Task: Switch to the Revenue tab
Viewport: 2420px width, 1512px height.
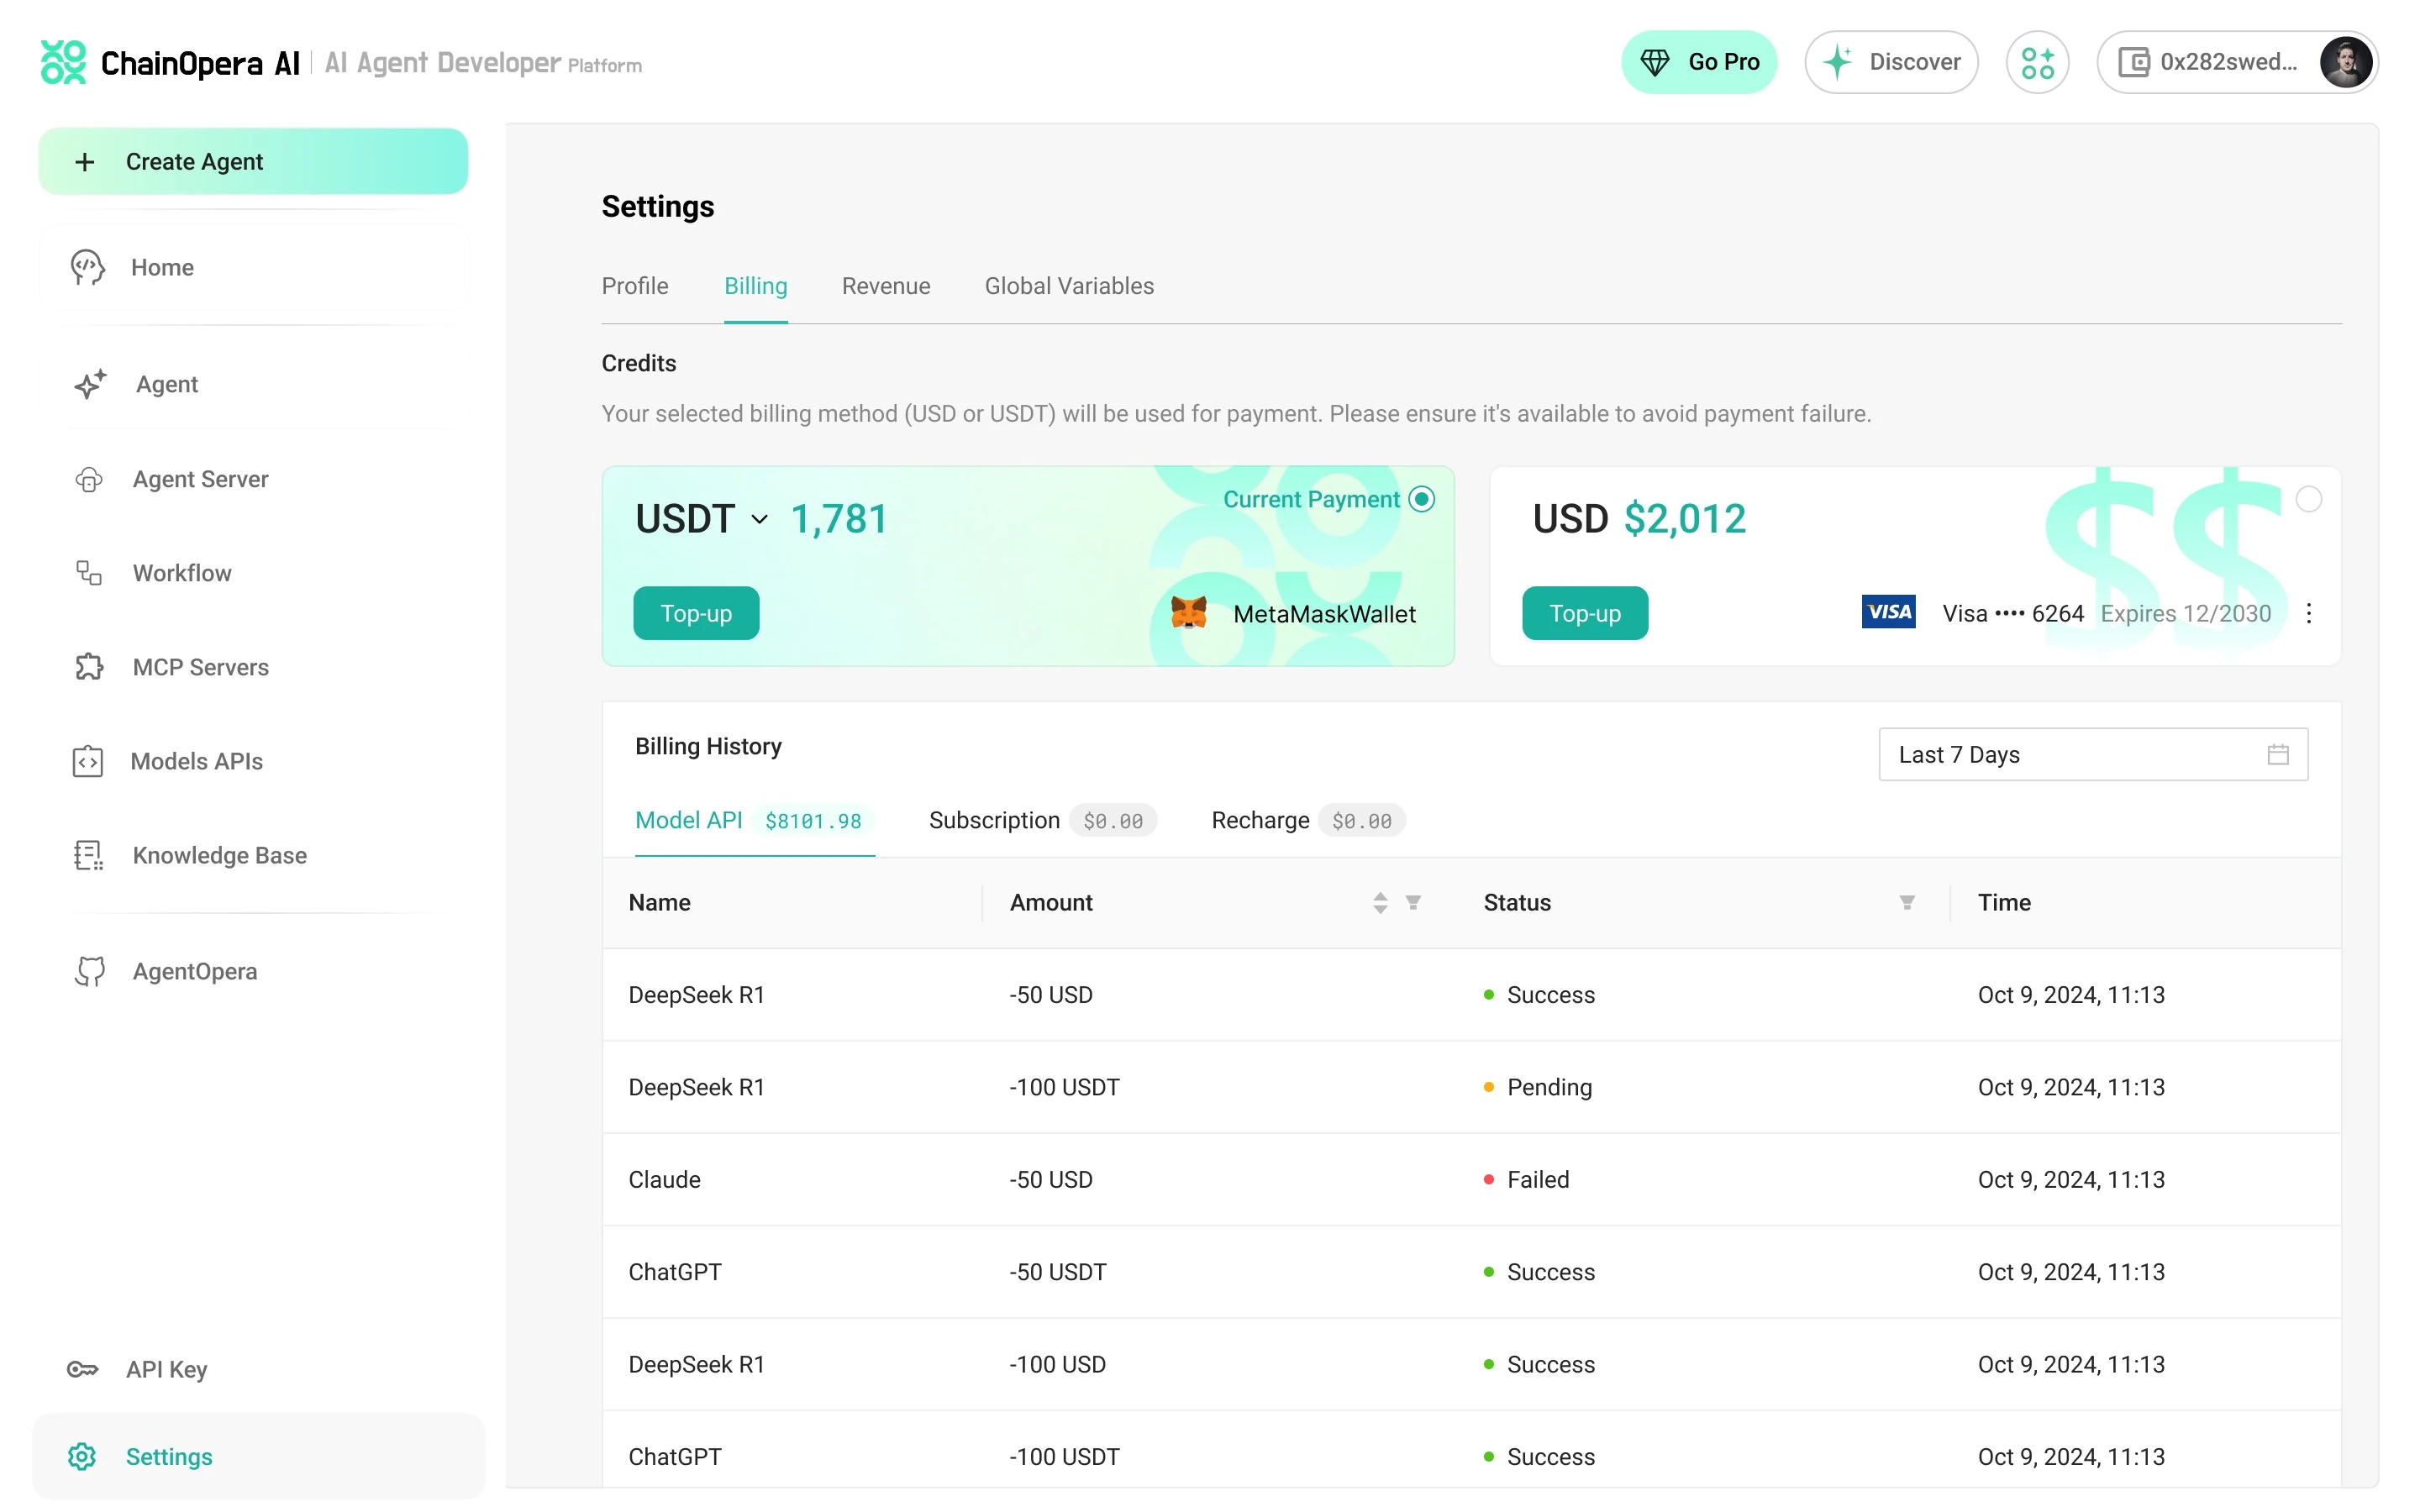Action: pyautogui.click(x=885, y=286)
